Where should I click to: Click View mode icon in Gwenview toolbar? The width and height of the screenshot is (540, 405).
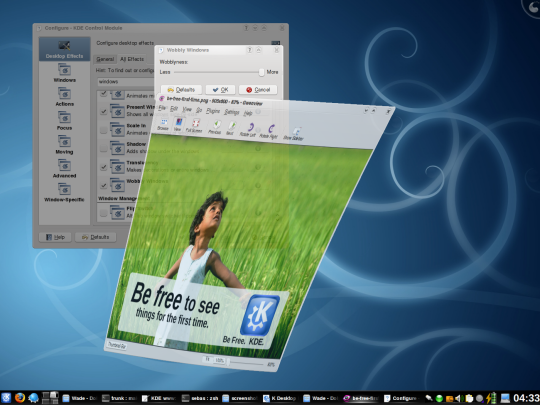[178, 124]
